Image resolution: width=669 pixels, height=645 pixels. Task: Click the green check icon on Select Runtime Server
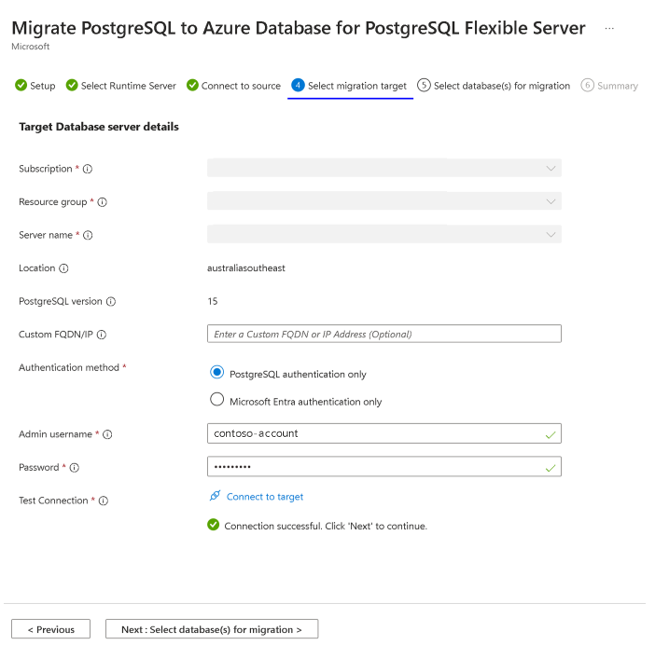coord(72,85)
